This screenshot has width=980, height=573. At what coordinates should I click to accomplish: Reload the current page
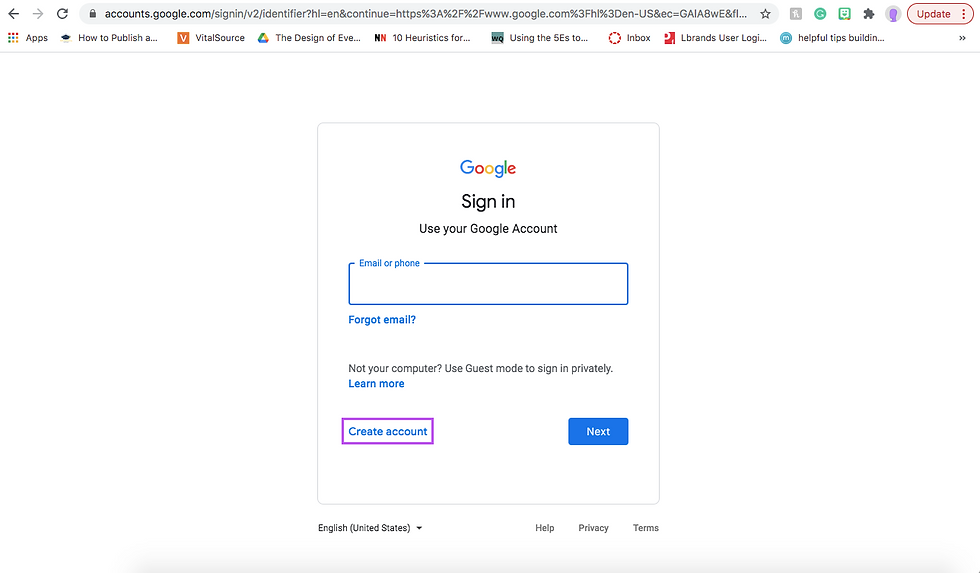click(63, 14)
